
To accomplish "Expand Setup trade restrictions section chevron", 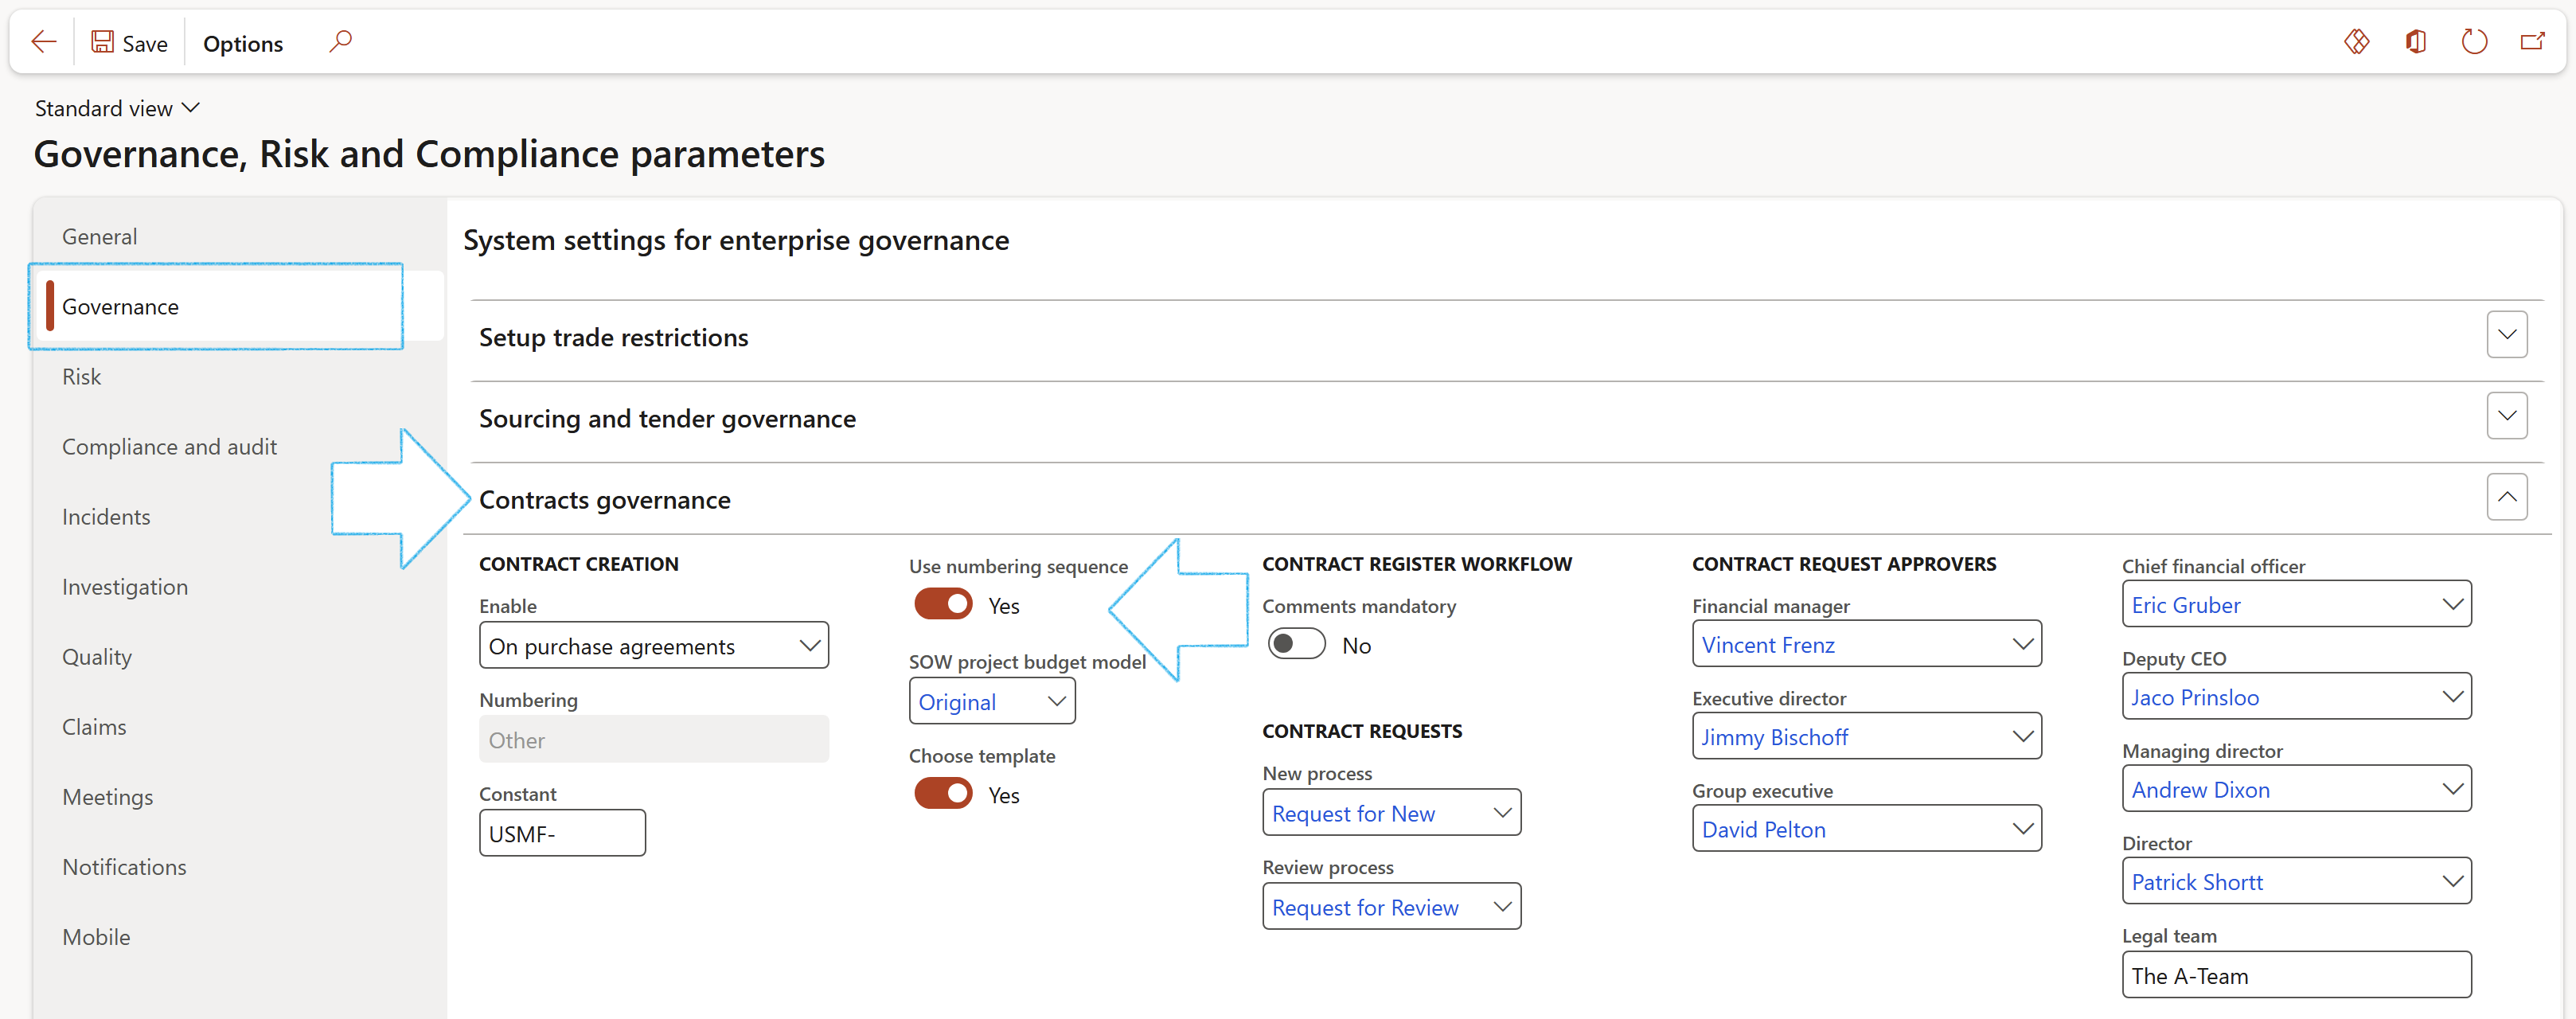I will coord(2506,335).
